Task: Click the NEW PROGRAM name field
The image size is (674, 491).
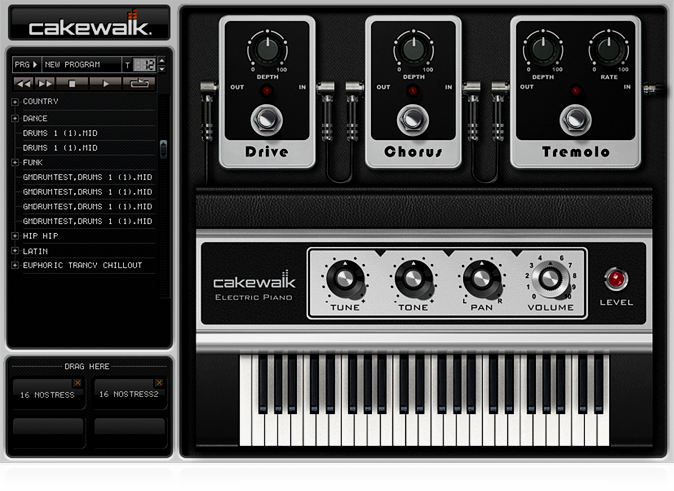Action: 81,64
